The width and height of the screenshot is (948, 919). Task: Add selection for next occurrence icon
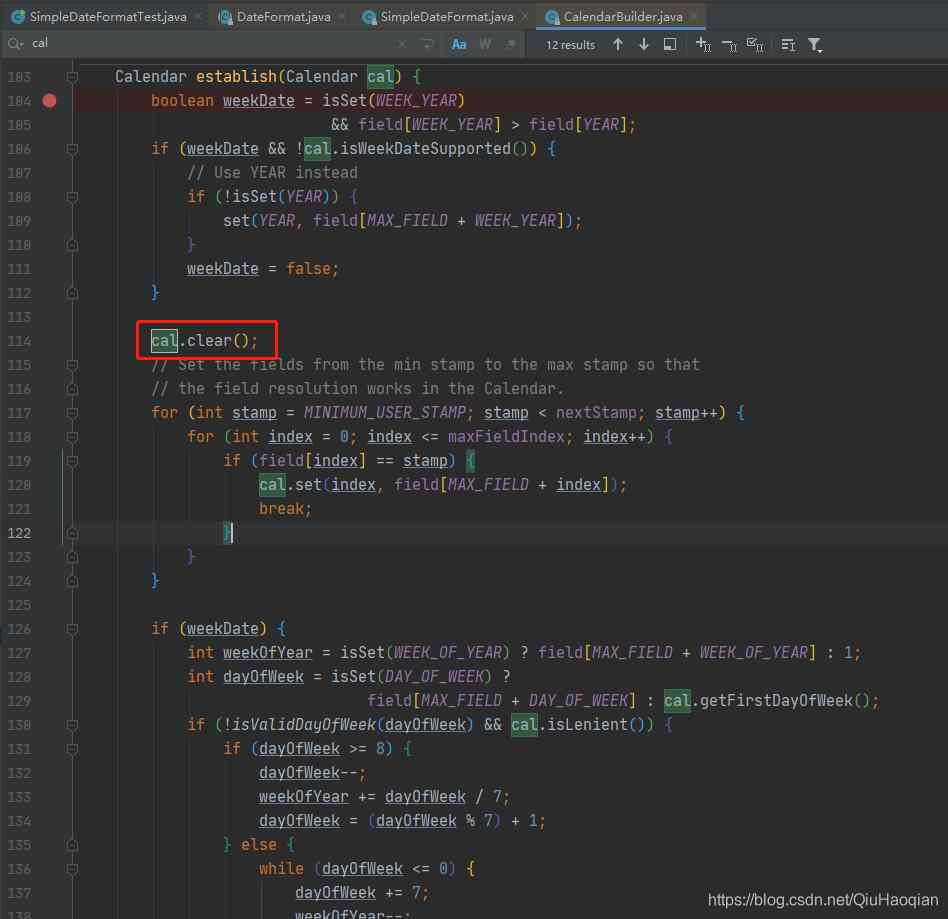pos(703,44)
